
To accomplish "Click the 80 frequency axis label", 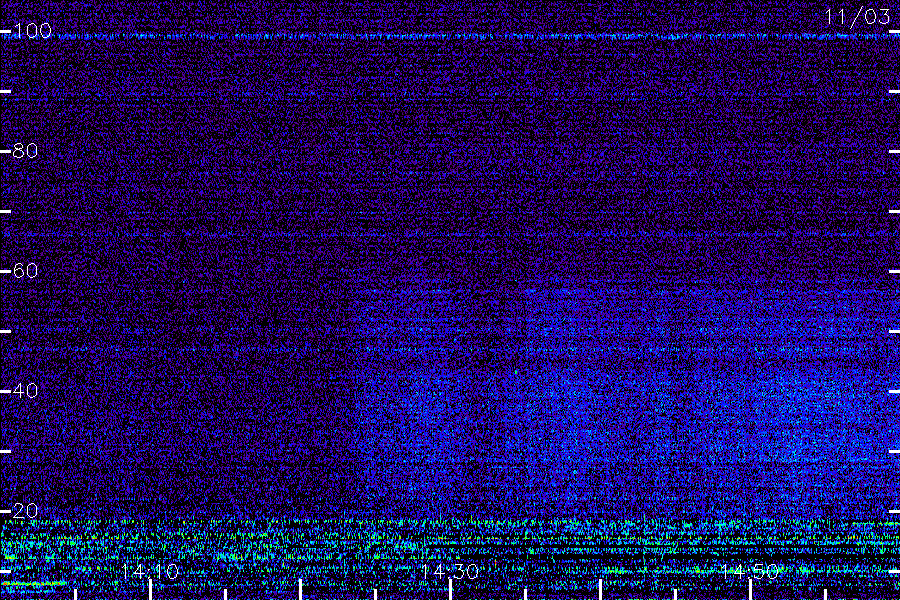I will [25, 151].
